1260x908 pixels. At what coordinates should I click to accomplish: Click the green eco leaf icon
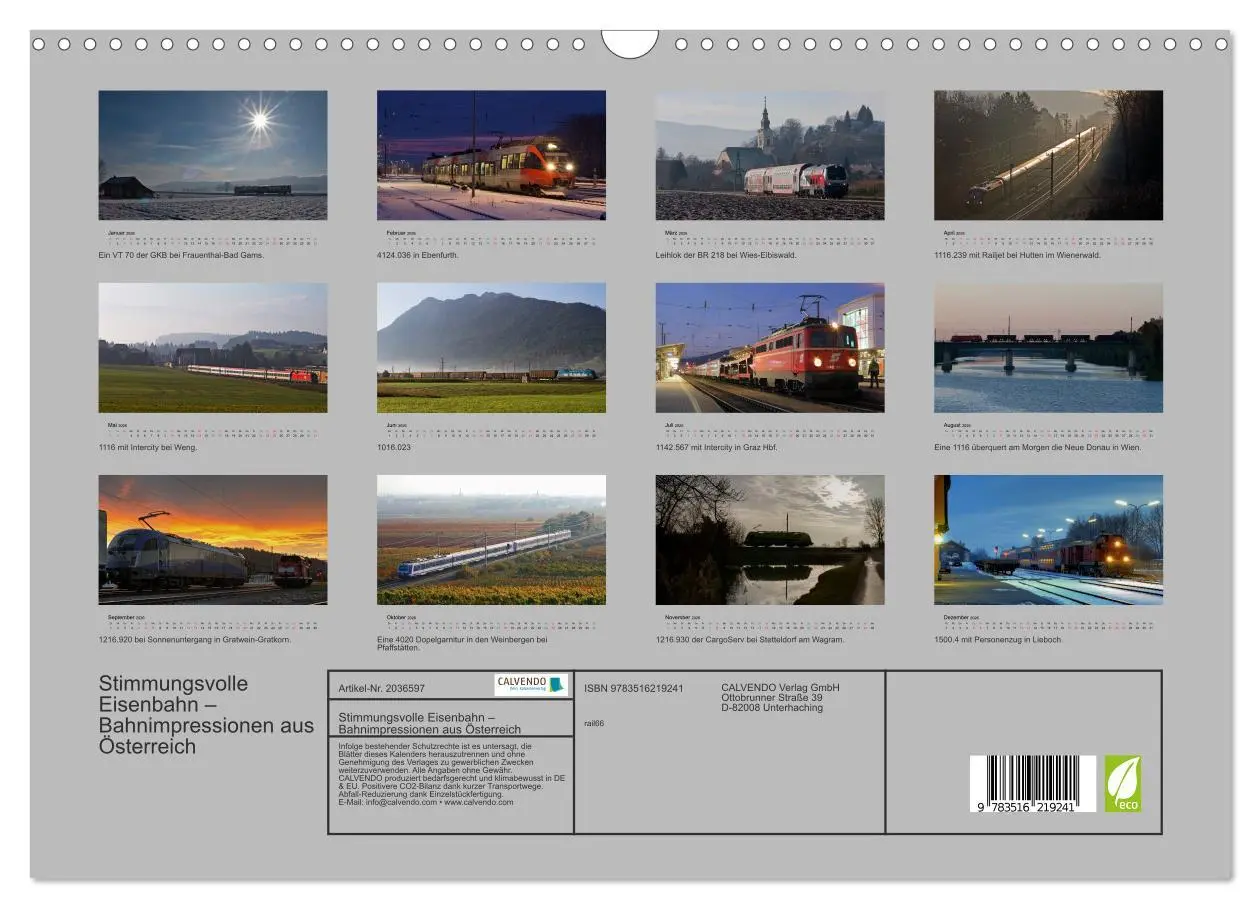(x=1122, y=783)
